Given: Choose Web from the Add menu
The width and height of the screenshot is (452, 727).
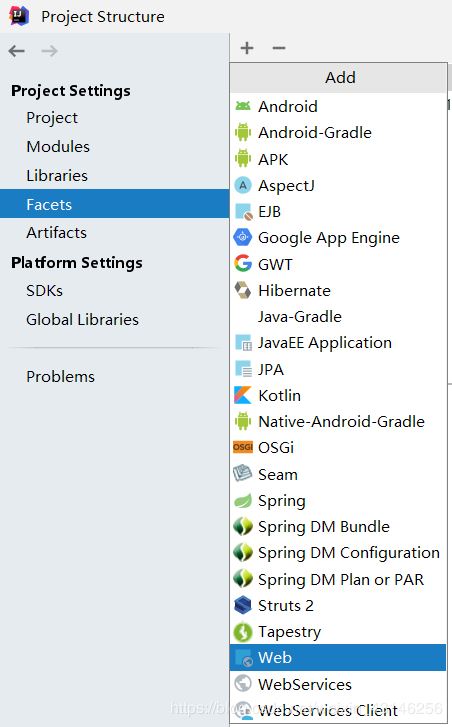Looking at the screenshot, I should click(x=337, y=657).
